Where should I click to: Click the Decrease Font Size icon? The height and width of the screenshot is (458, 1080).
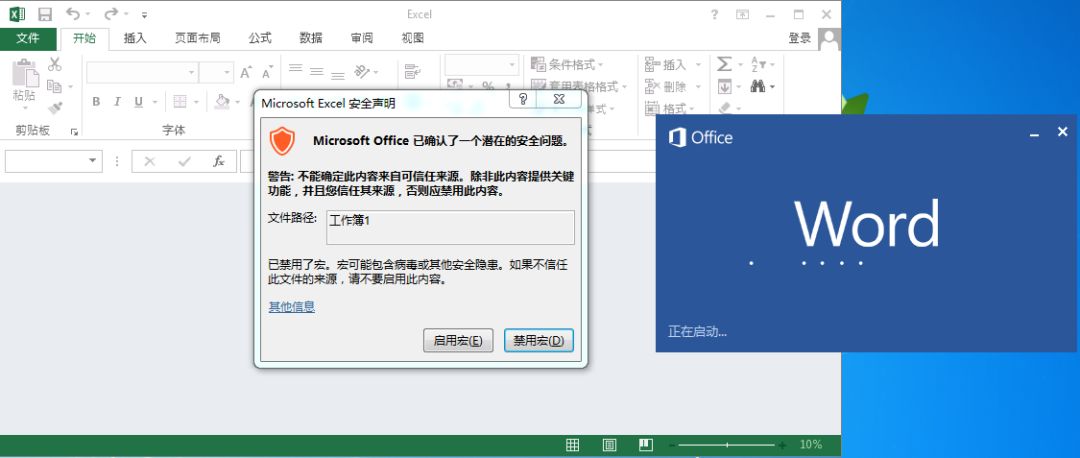[268, 72]
